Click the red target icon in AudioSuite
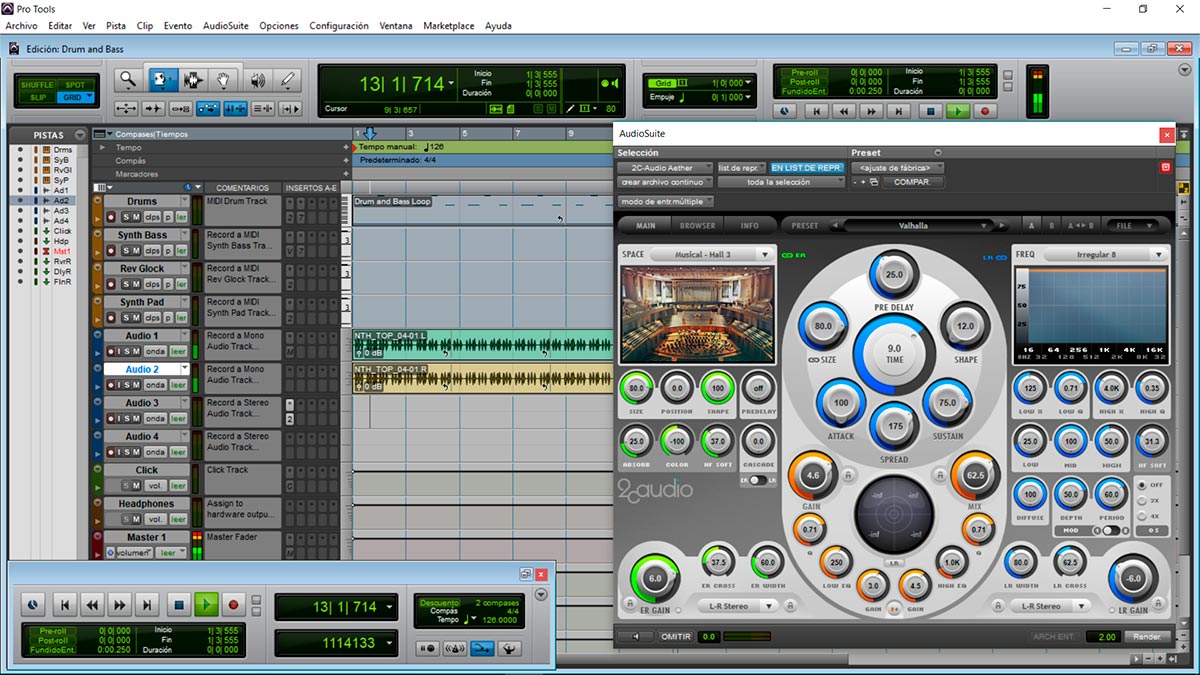The image size is (1200, 675). (x=1165, y=167)
